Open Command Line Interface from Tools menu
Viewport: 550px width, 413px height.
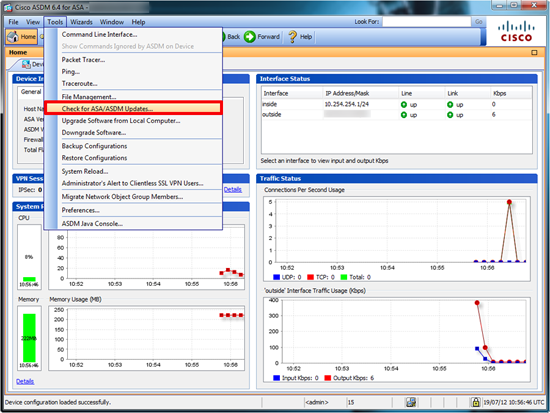(99, 34)
